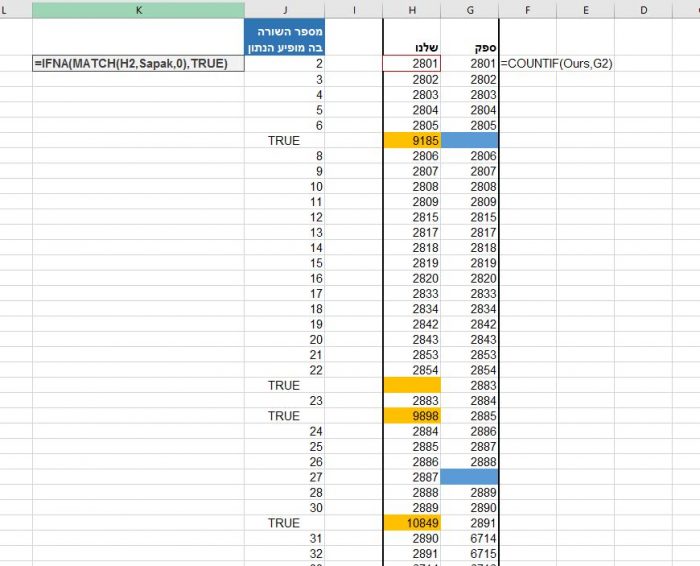The height and width of the screenshot is (566, 700).
Task: Click 2801 in column H outlined in red
Action: pyautogui.click(x=412, y=63)
